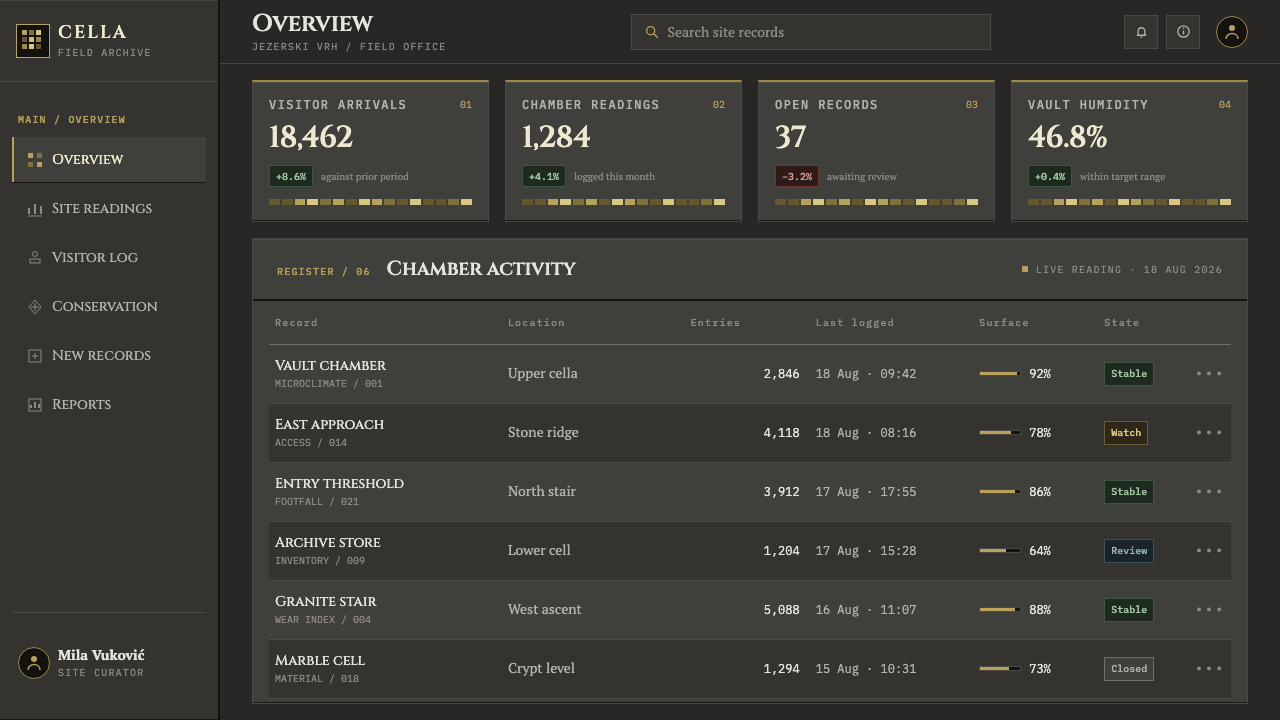Open the notifications bell
Screen dimensions: 1280x720
[1141, 32]
